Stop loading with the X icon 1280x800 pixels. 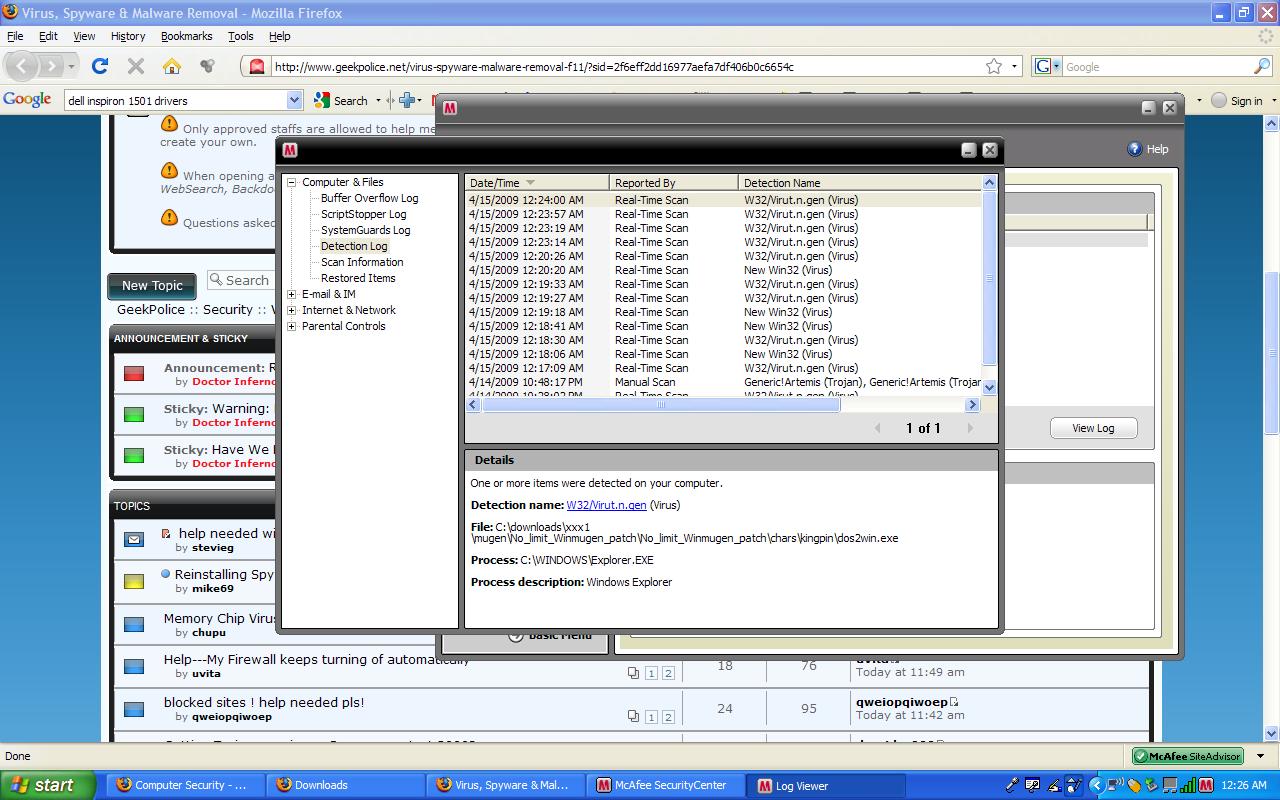click(136, 66)
